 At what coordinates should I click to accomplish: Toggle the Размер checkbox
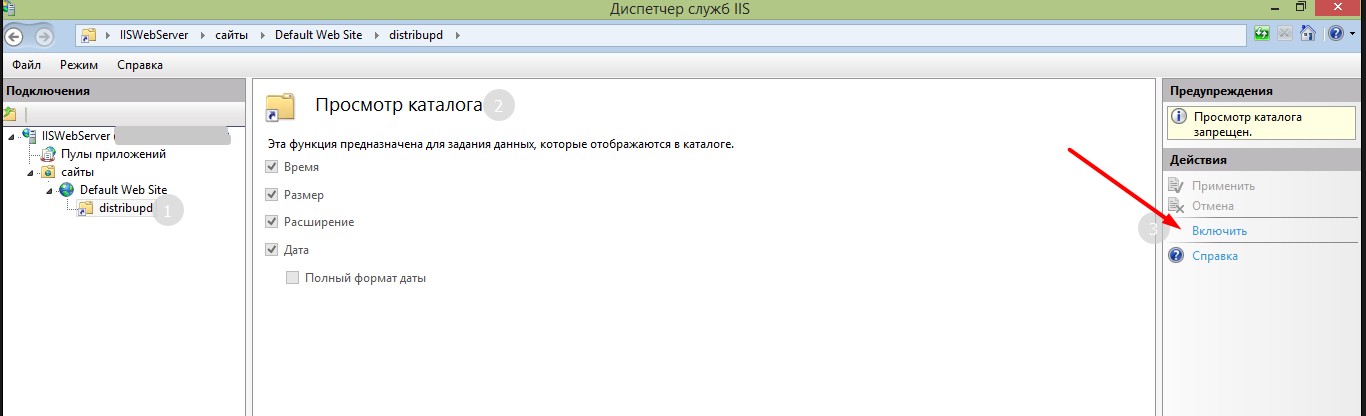[x=271, y=194]
